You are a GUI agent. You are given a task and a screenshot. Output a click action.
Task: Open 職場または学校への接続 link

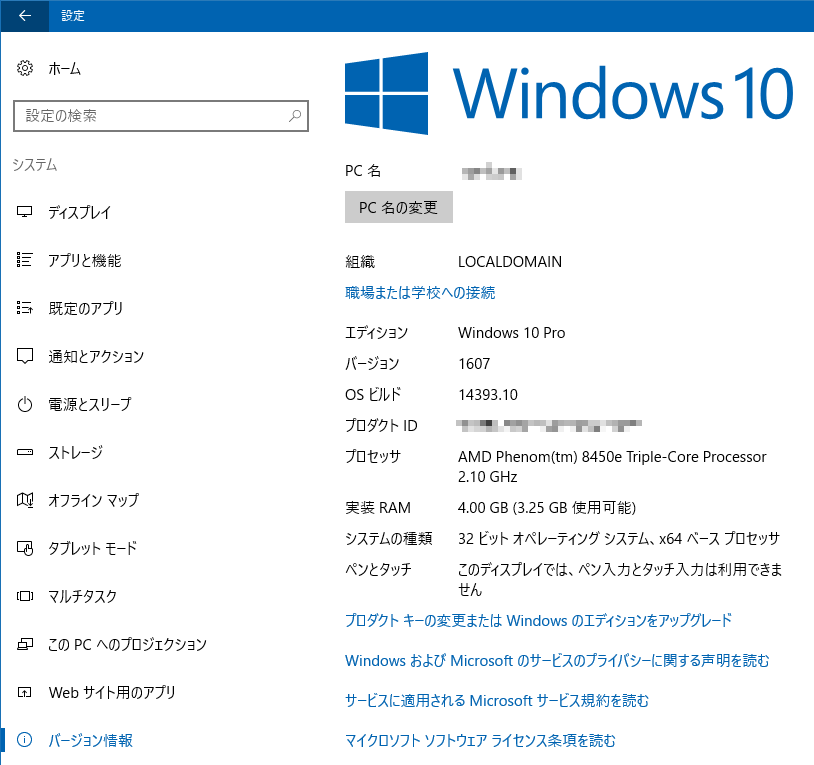[420, 293]
